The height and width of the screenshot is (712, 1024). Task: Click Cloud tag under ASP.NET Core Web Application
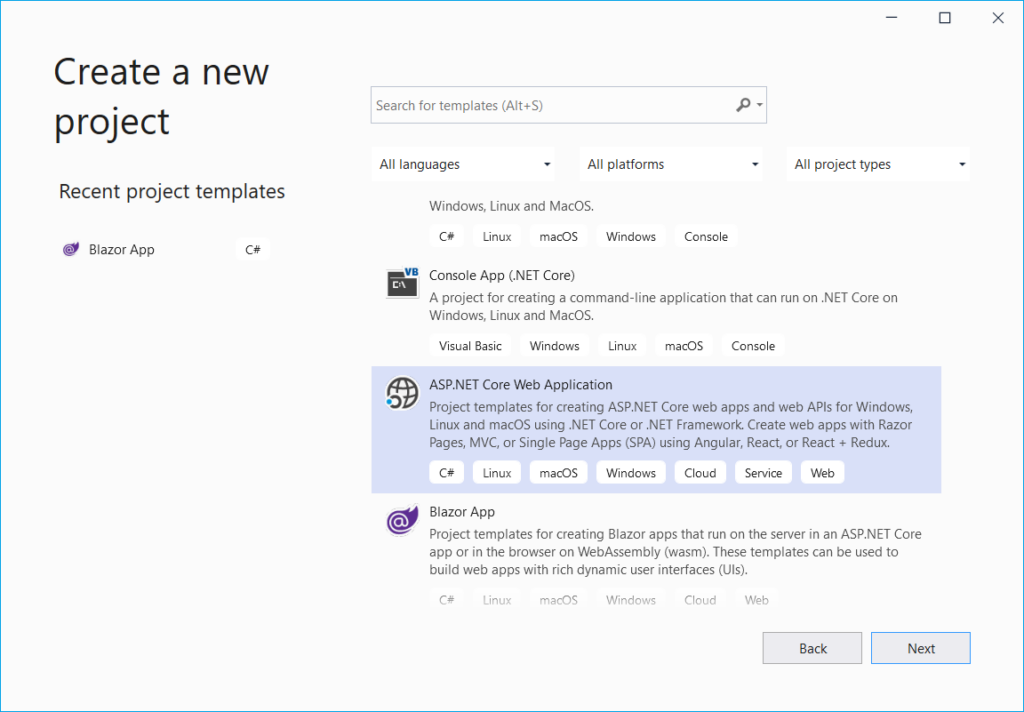click(700, 472)
